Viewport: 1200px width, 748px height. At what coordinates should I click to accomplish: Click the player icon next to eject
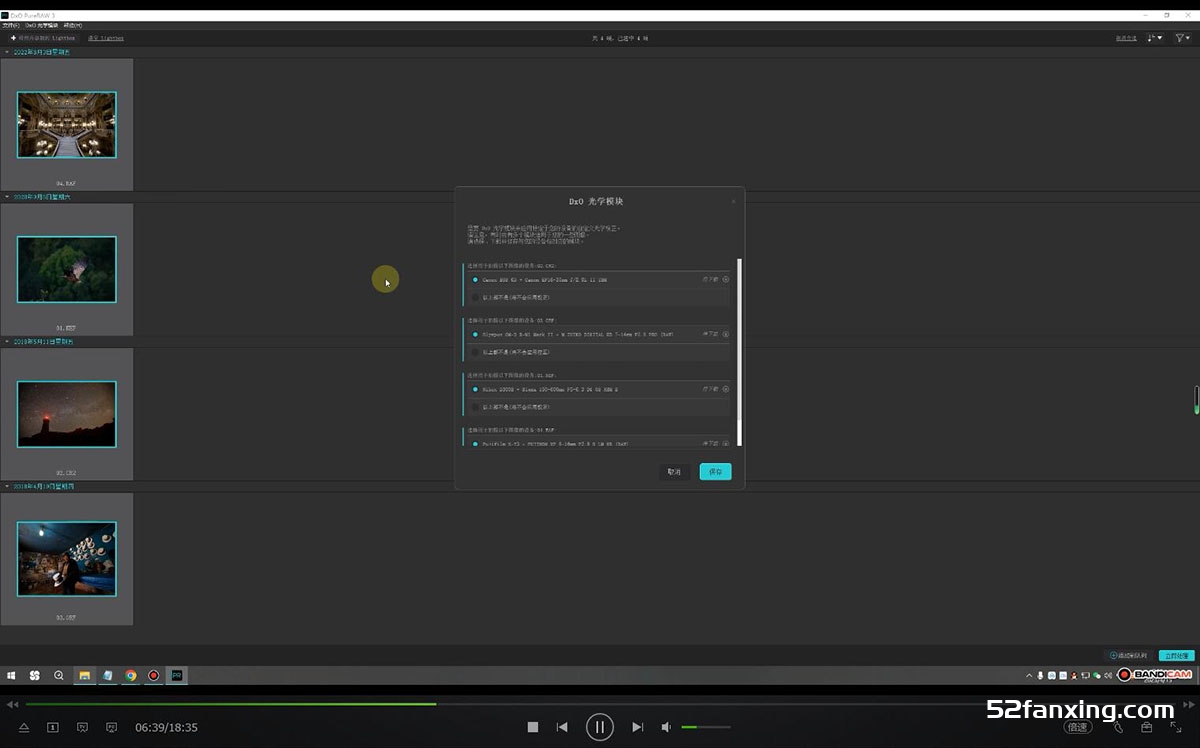[53, 727]
